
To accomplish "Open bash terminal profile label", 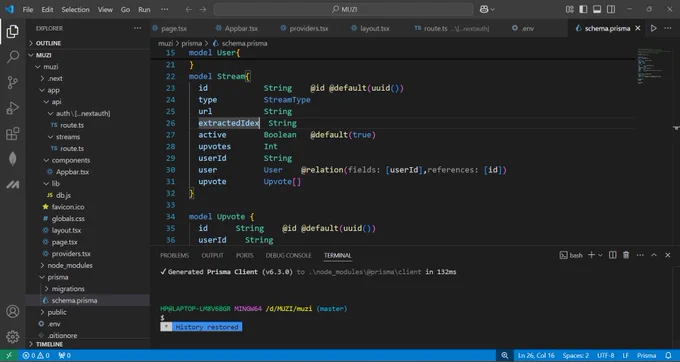I will click(571, 255).
